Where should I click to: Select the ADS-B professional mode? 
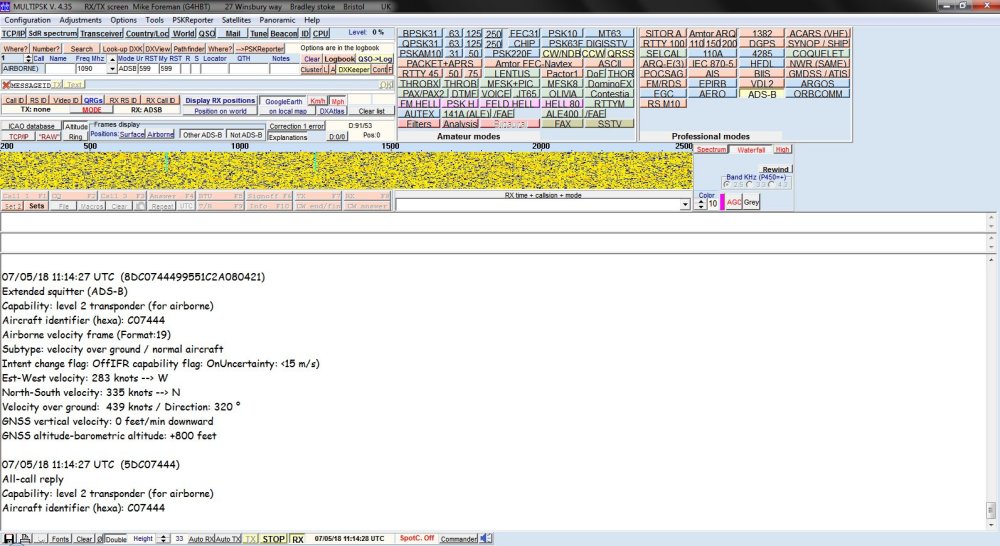pyautogui.click(x=762, y=94)
